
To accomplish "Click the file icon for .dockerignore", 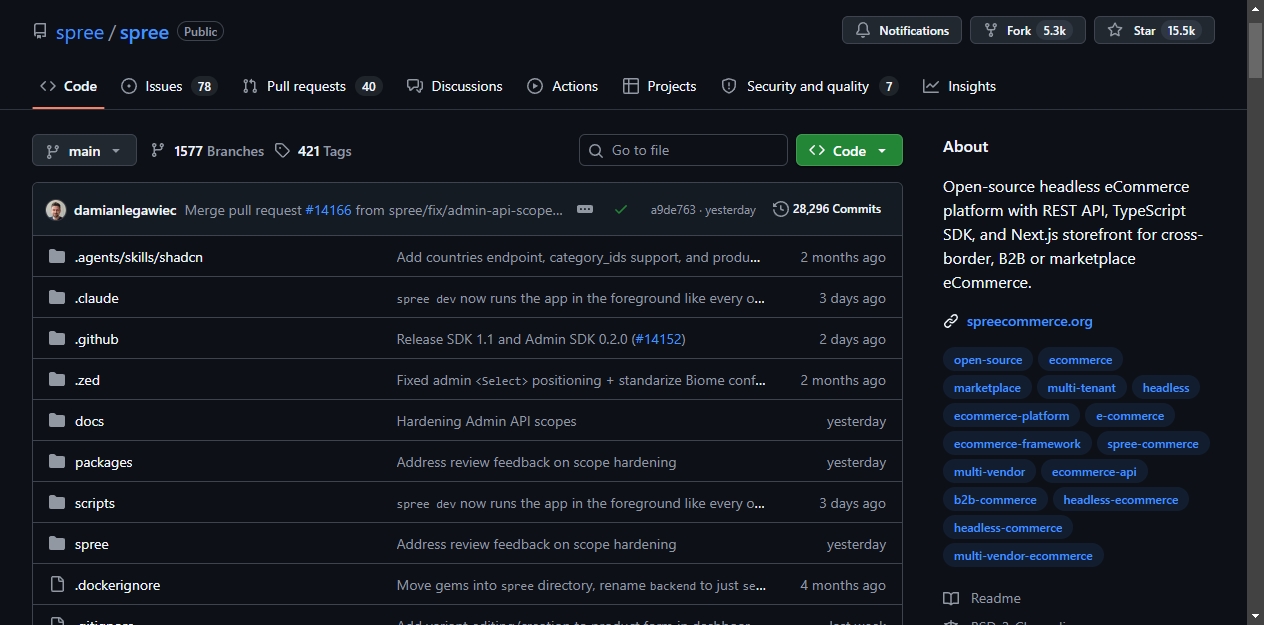I will [57, 585].
